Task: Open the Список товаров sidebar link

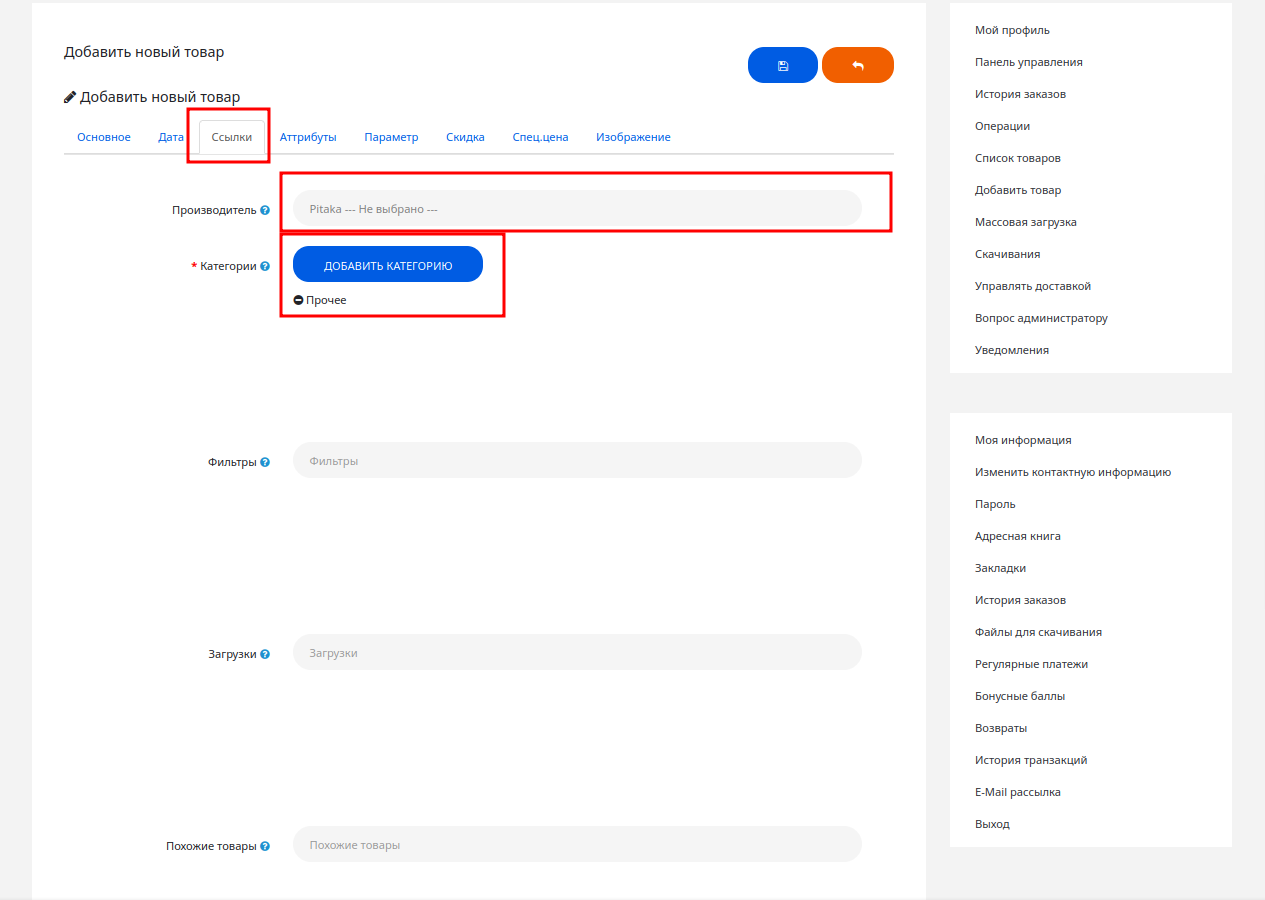Action: (1017, 158)
